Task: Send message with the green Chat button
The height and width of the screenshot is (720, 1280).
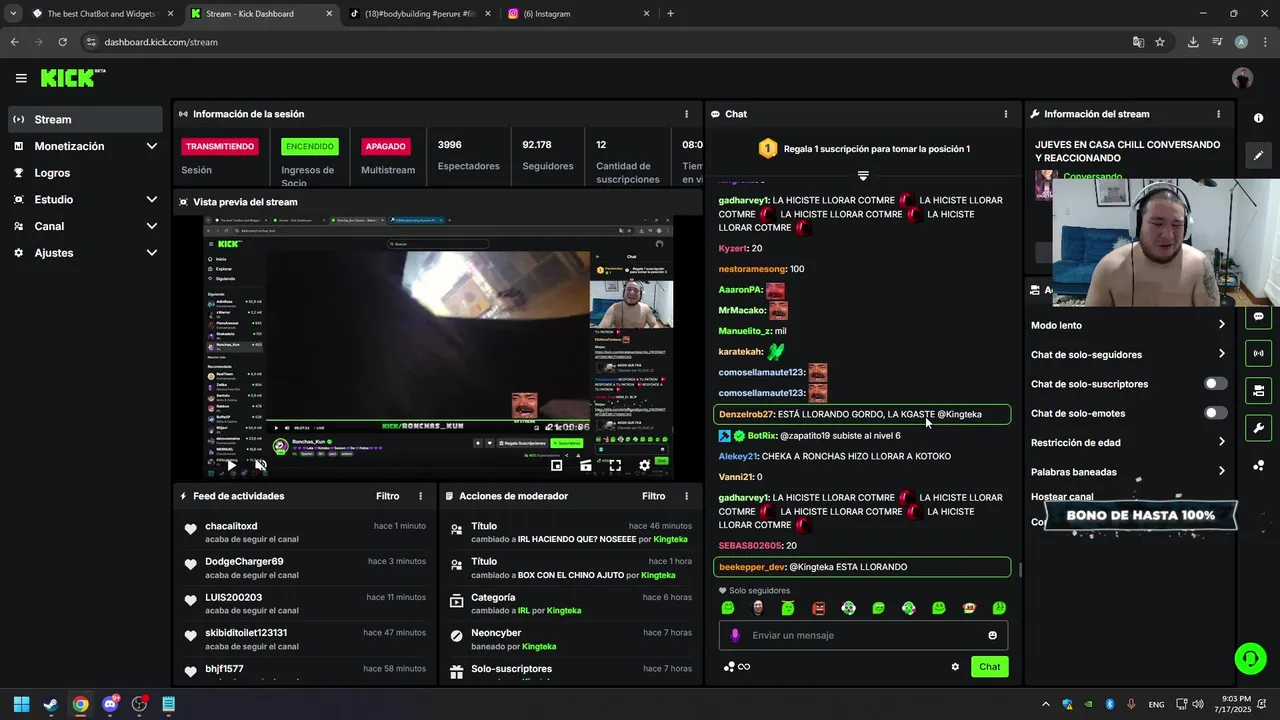Action: pos(989,667)
